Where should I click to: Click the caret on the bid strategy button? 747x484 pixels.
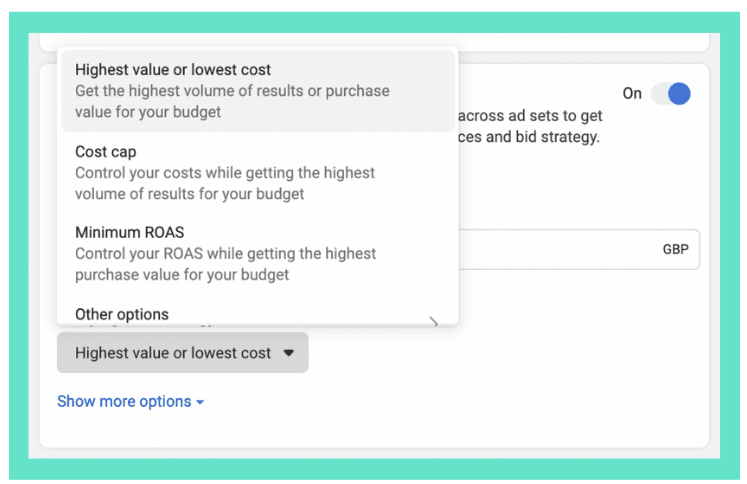(x=288, y=353)
